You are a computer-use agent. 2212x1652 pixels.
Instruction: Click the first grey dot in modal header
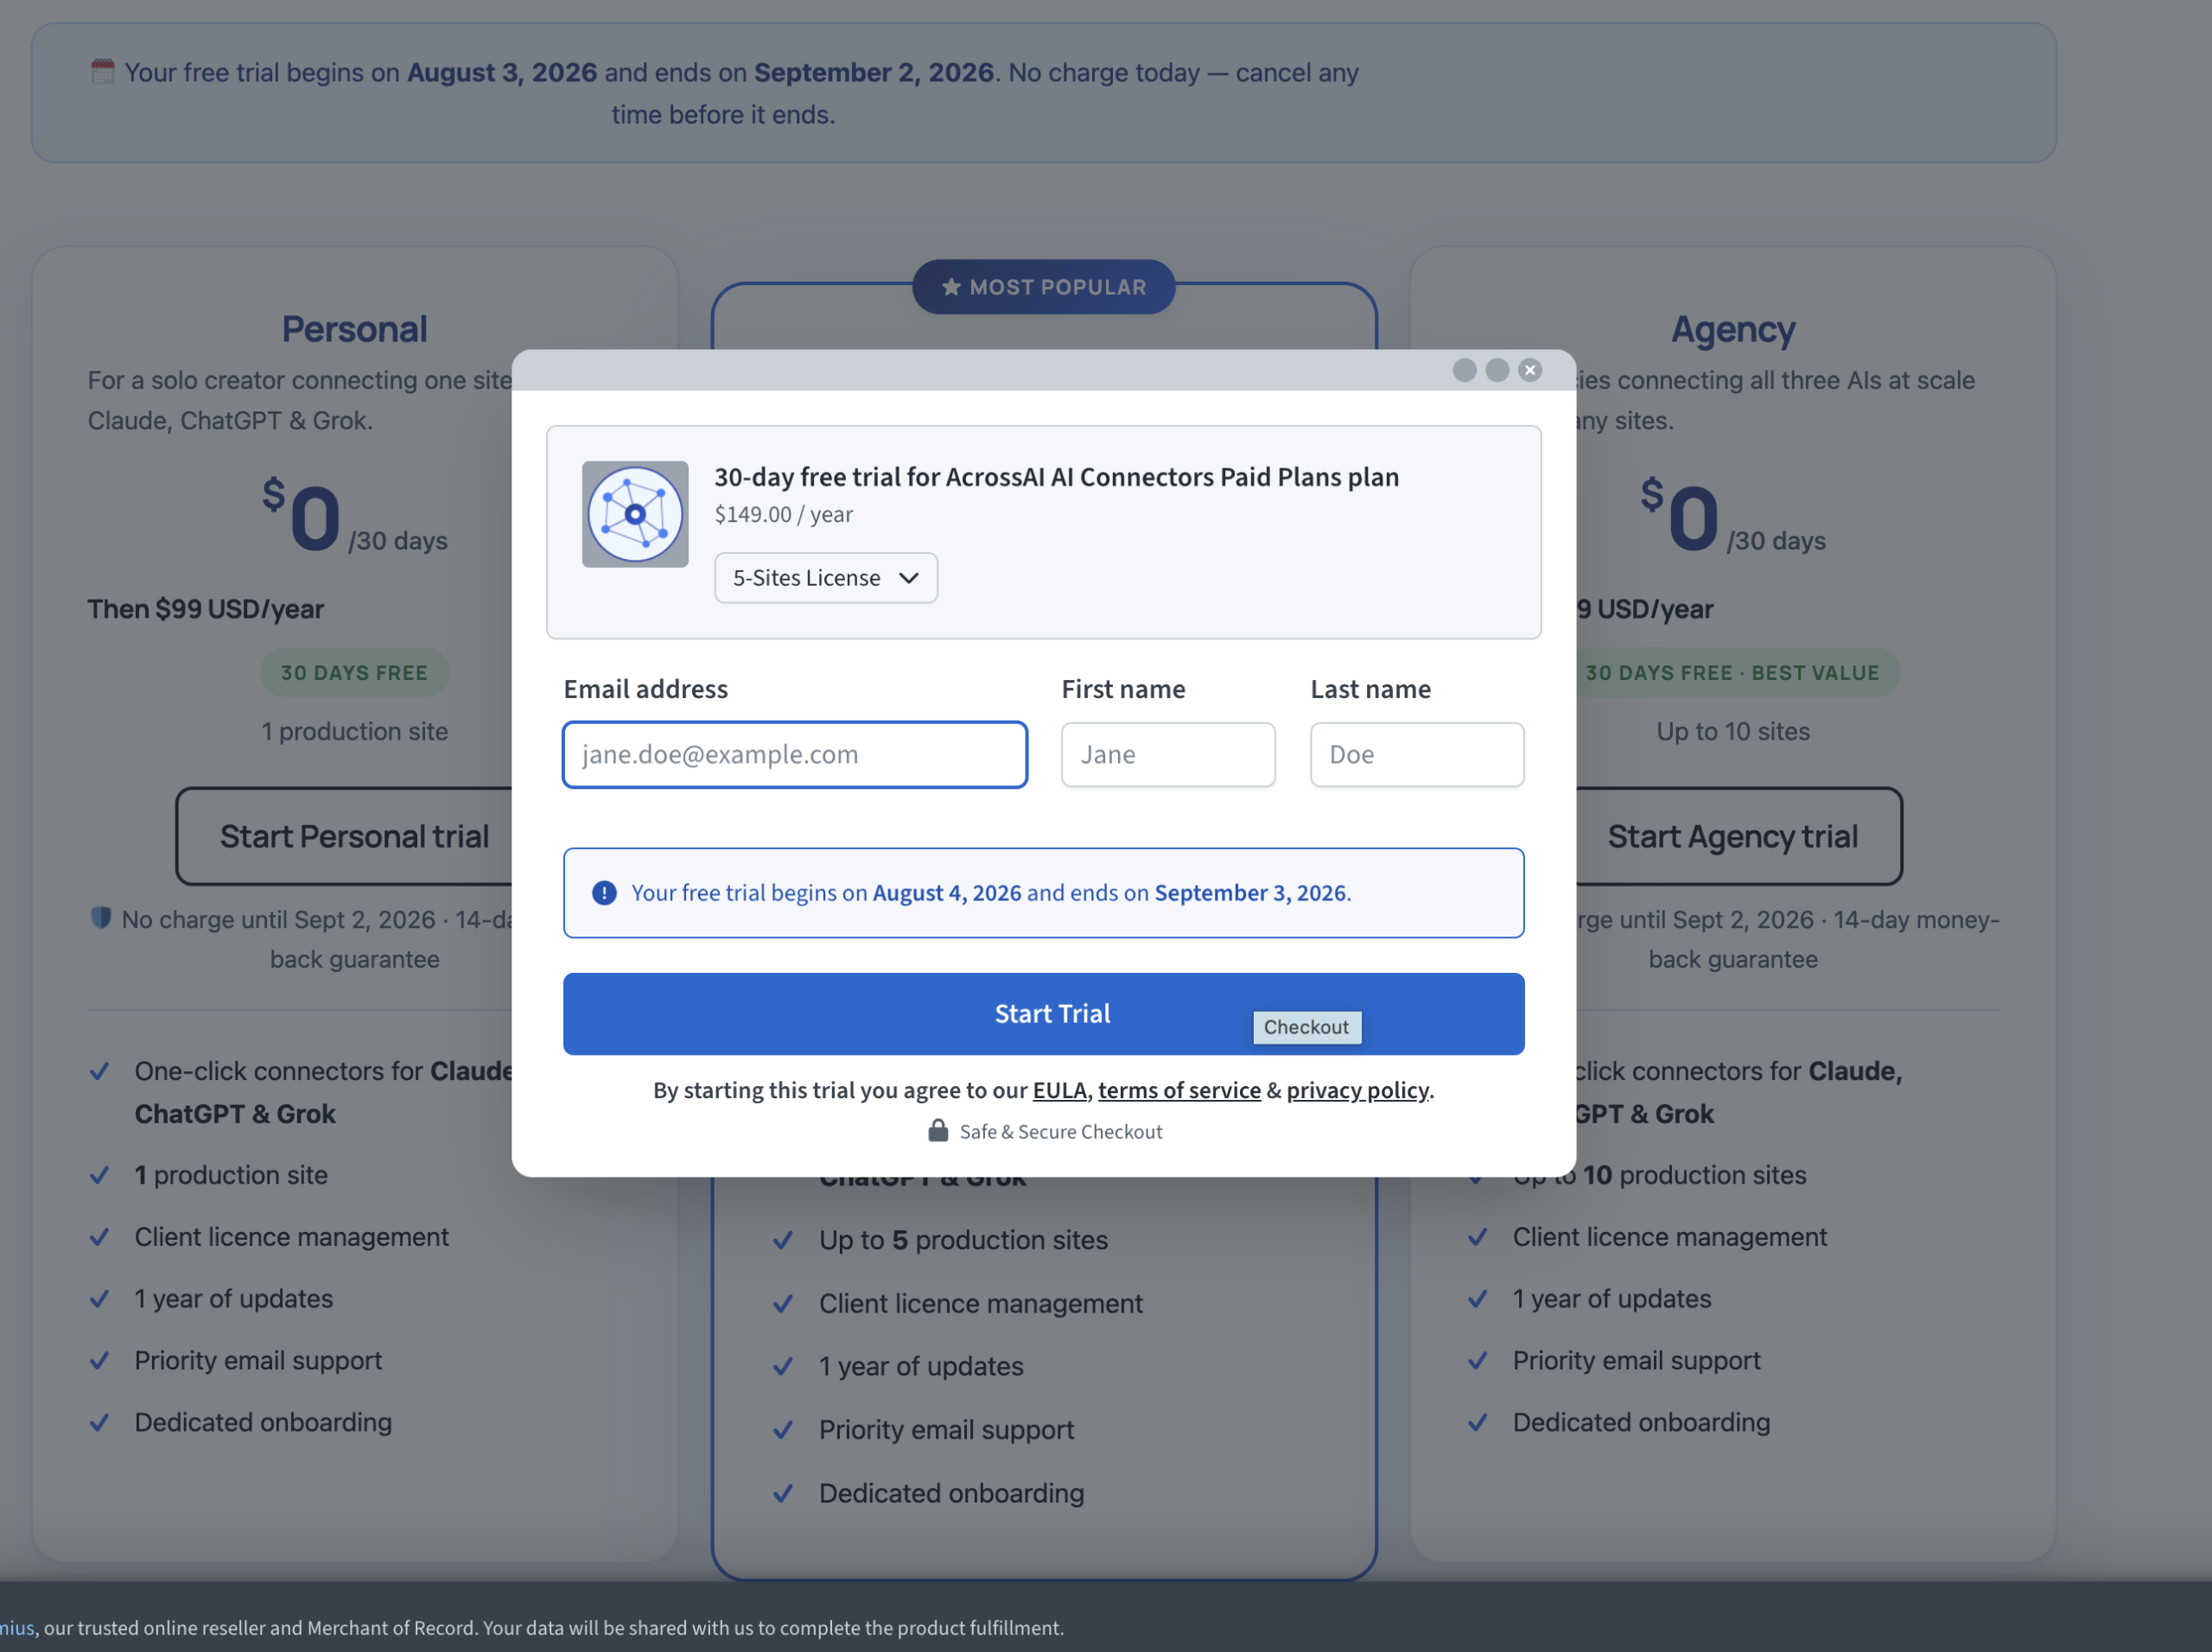tap(1464, 370)
